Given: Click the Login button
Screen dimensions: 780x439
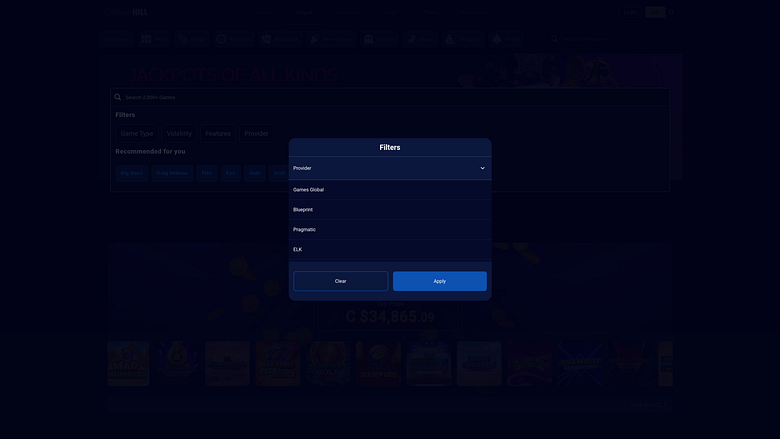Looking at the screenshot, I should 630,12.
